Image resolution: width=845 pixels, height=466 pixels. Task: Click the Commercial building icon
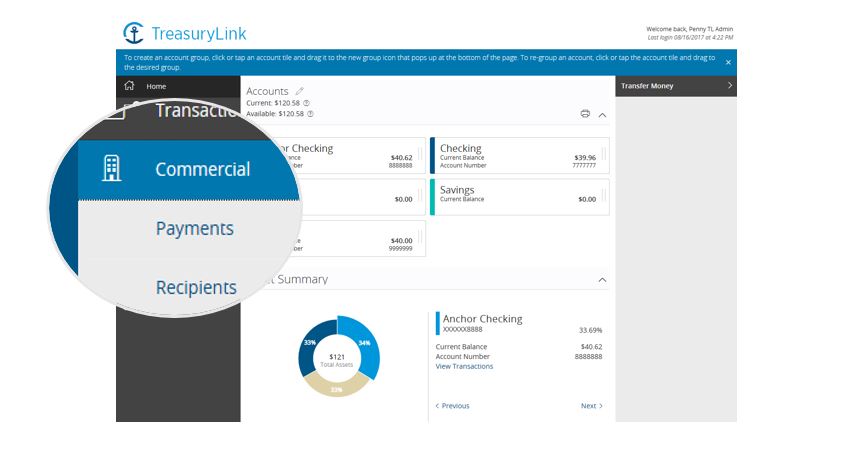point(112,168)
